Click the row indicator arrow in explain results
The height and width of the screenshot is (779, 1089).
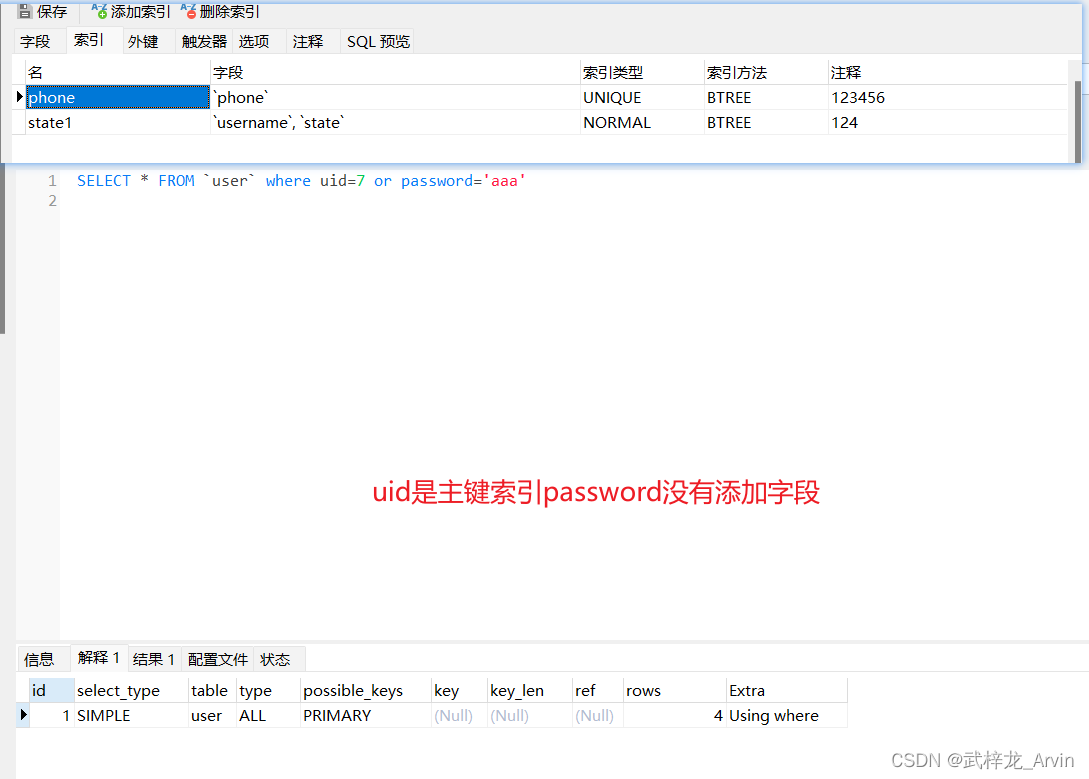23,715
